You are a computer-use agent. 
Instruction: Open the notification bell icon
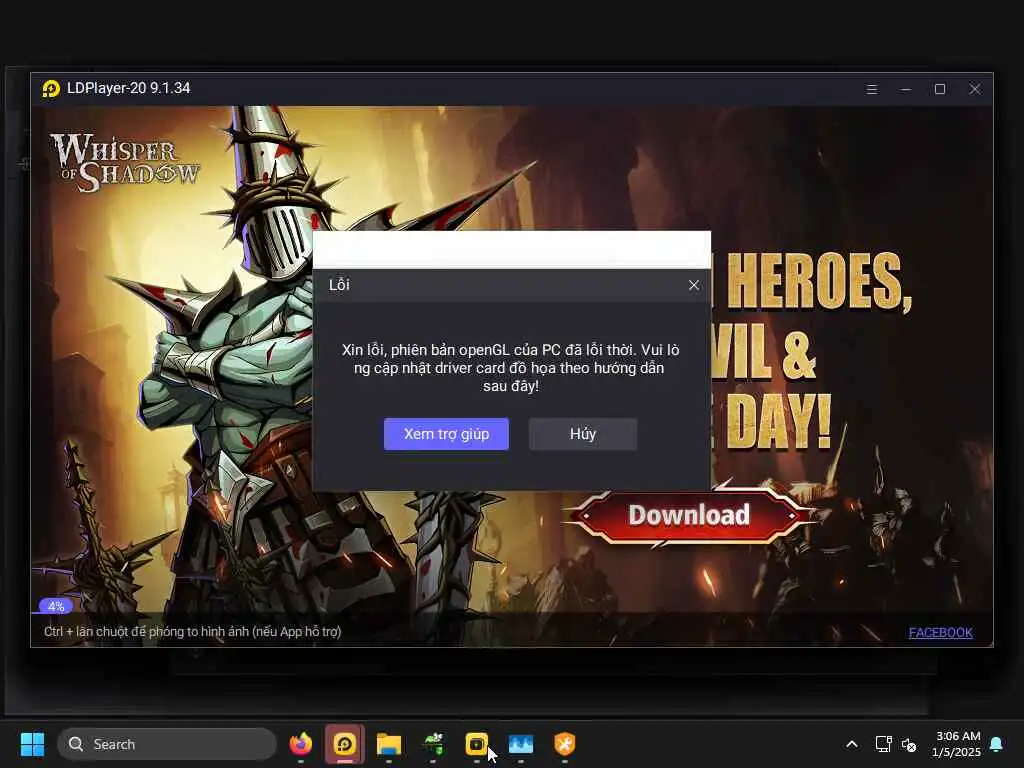coord(997,744)
